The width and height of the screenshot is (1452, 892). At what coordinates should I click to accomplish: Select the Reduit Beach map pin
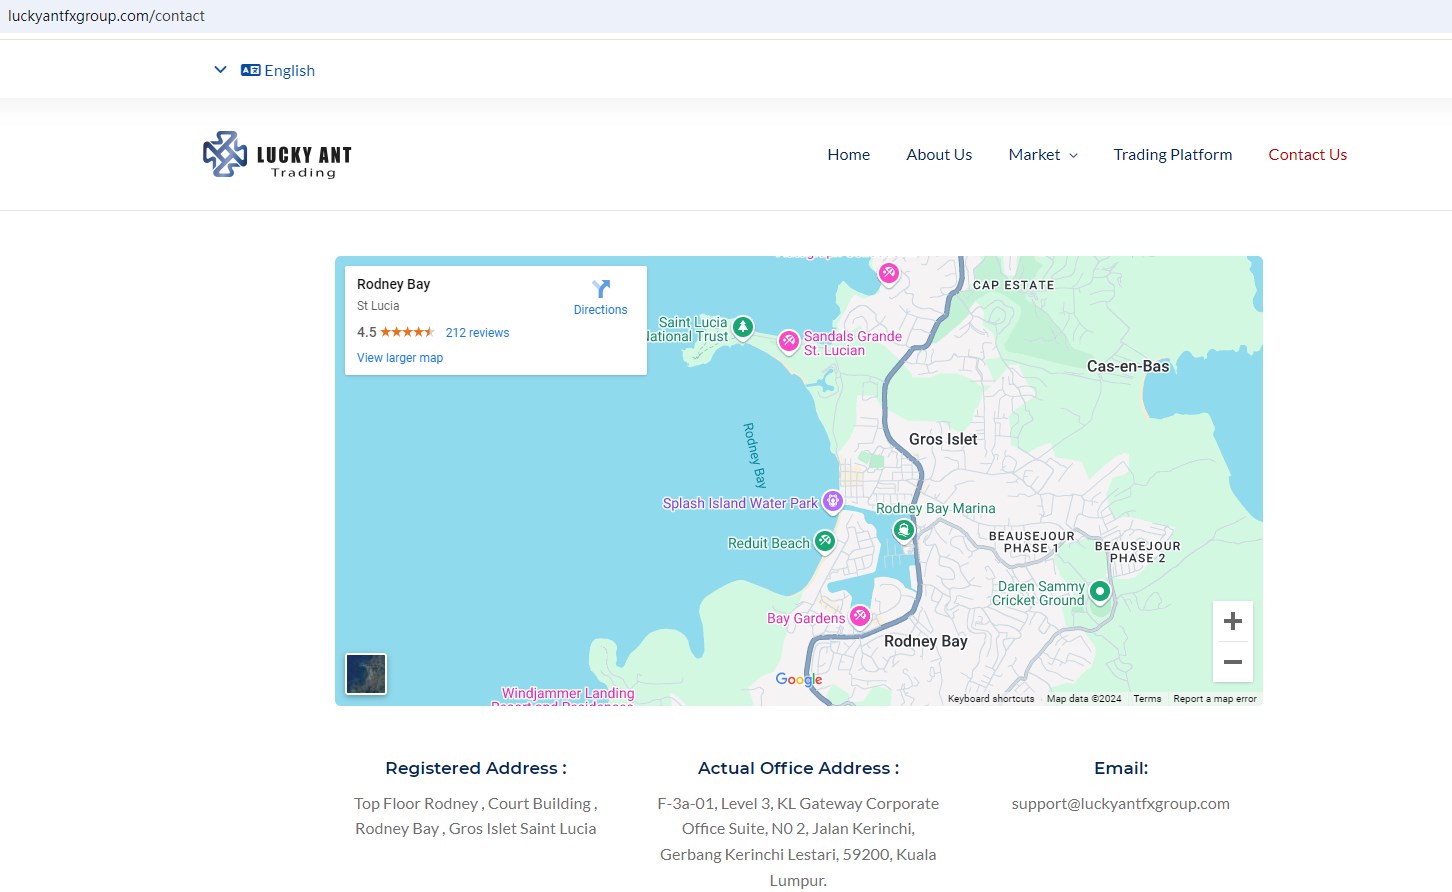pos(824,541)
